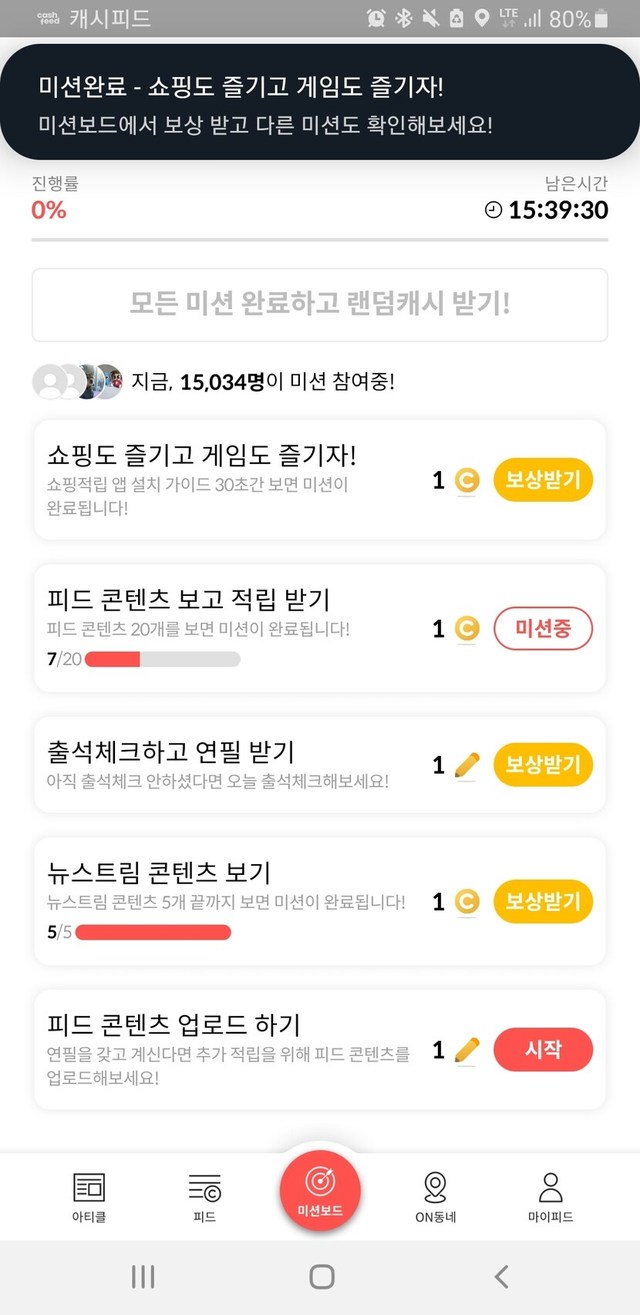Tap 미션중 on 피드 콘텐츠 보고 mission
Image resolution: width=640 pixels, height=1315 pixels.
[x=543, y=628]
